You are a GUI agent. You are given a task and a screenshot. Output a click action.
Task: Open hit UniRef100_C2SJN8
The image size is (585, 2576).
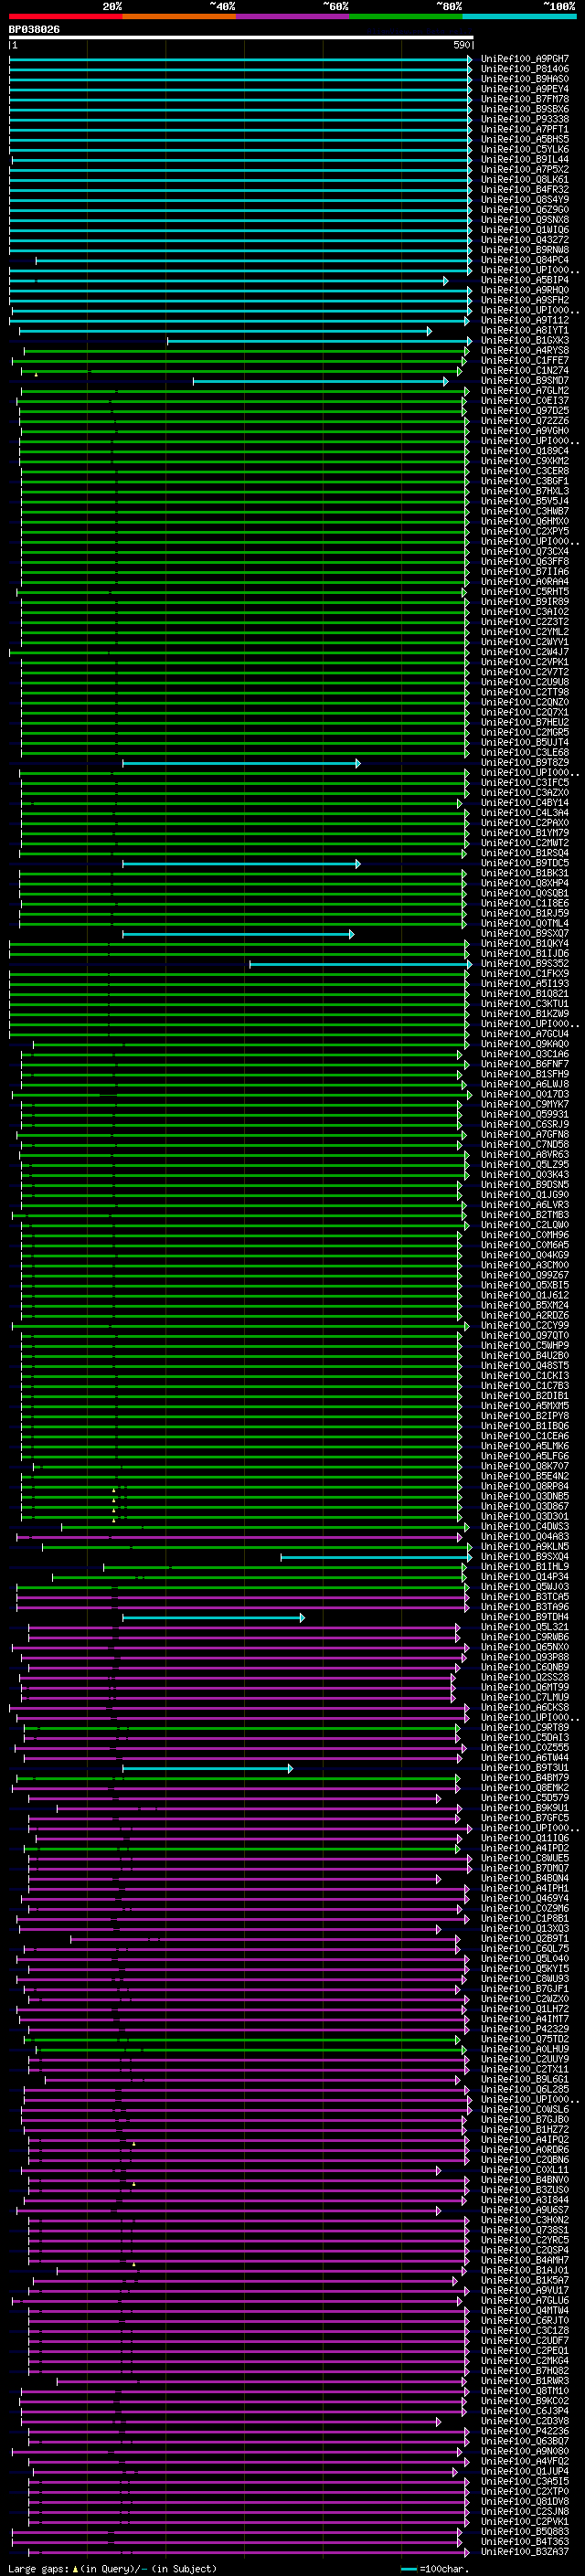tap(524, 2511)
